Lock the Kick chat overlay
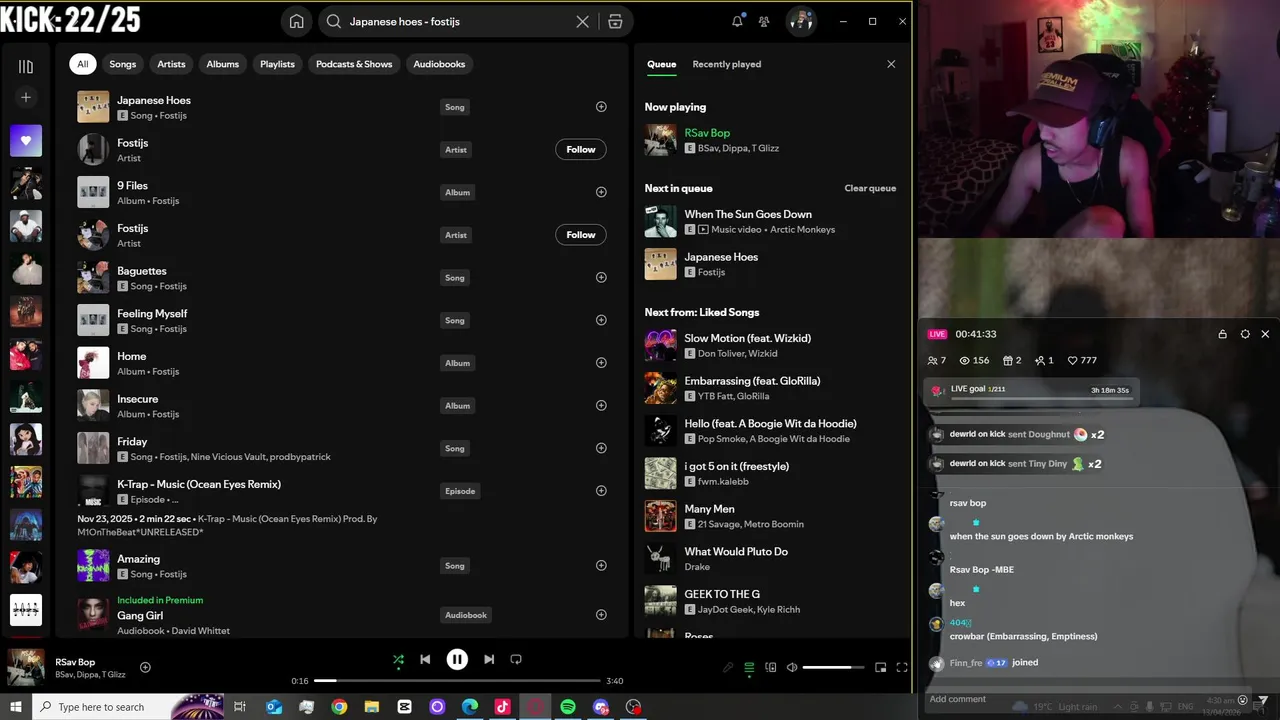 point(1222,334)
